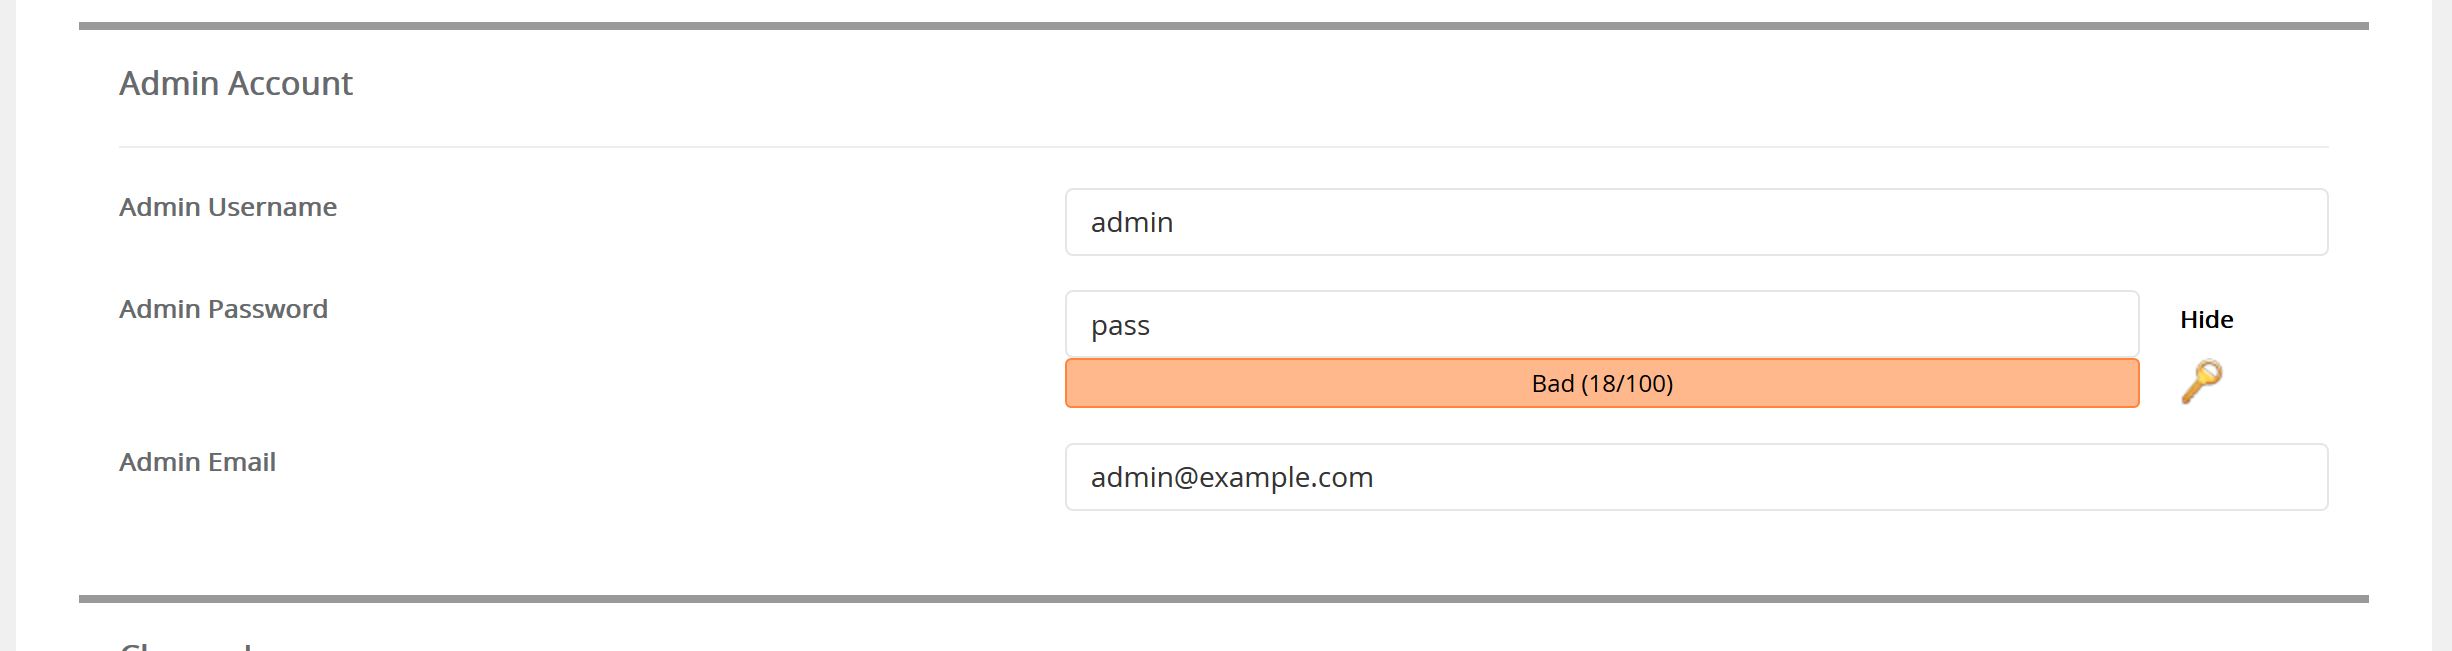
Task: Click the Admin Password label
Action: pyautogui.click(x=223, y=309)
